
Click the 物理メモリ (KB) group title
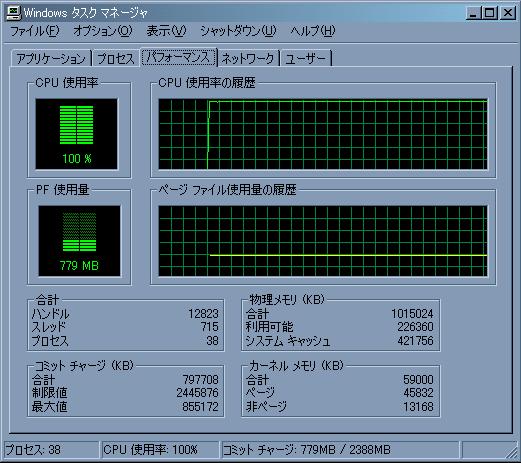(287, 299)
